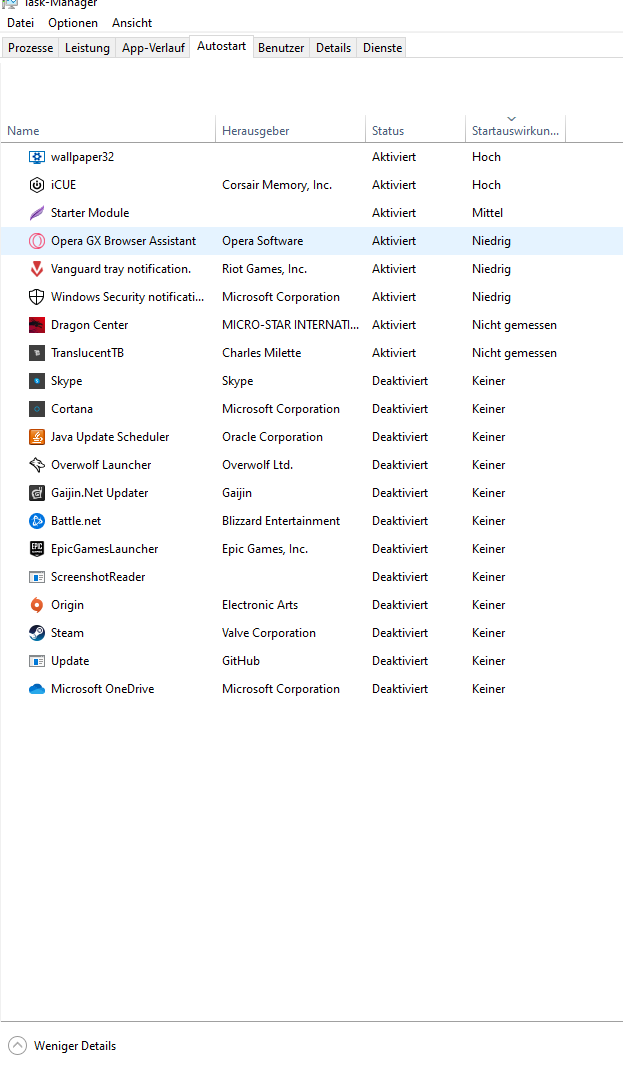This screenshot has height=1070, width=623.
Task: Click Gaijin publisher cell
Action: pos(237,493)
